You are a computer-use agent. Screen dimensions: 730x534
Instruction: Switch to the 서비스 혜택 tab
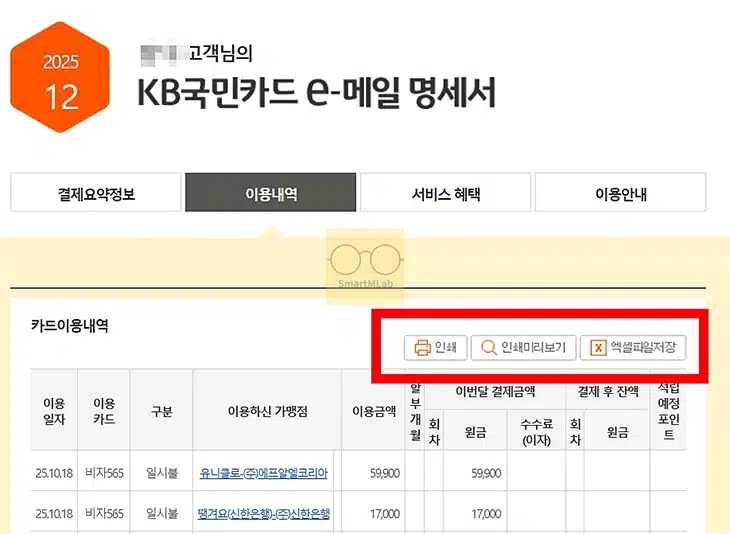[x=446, y=192]
